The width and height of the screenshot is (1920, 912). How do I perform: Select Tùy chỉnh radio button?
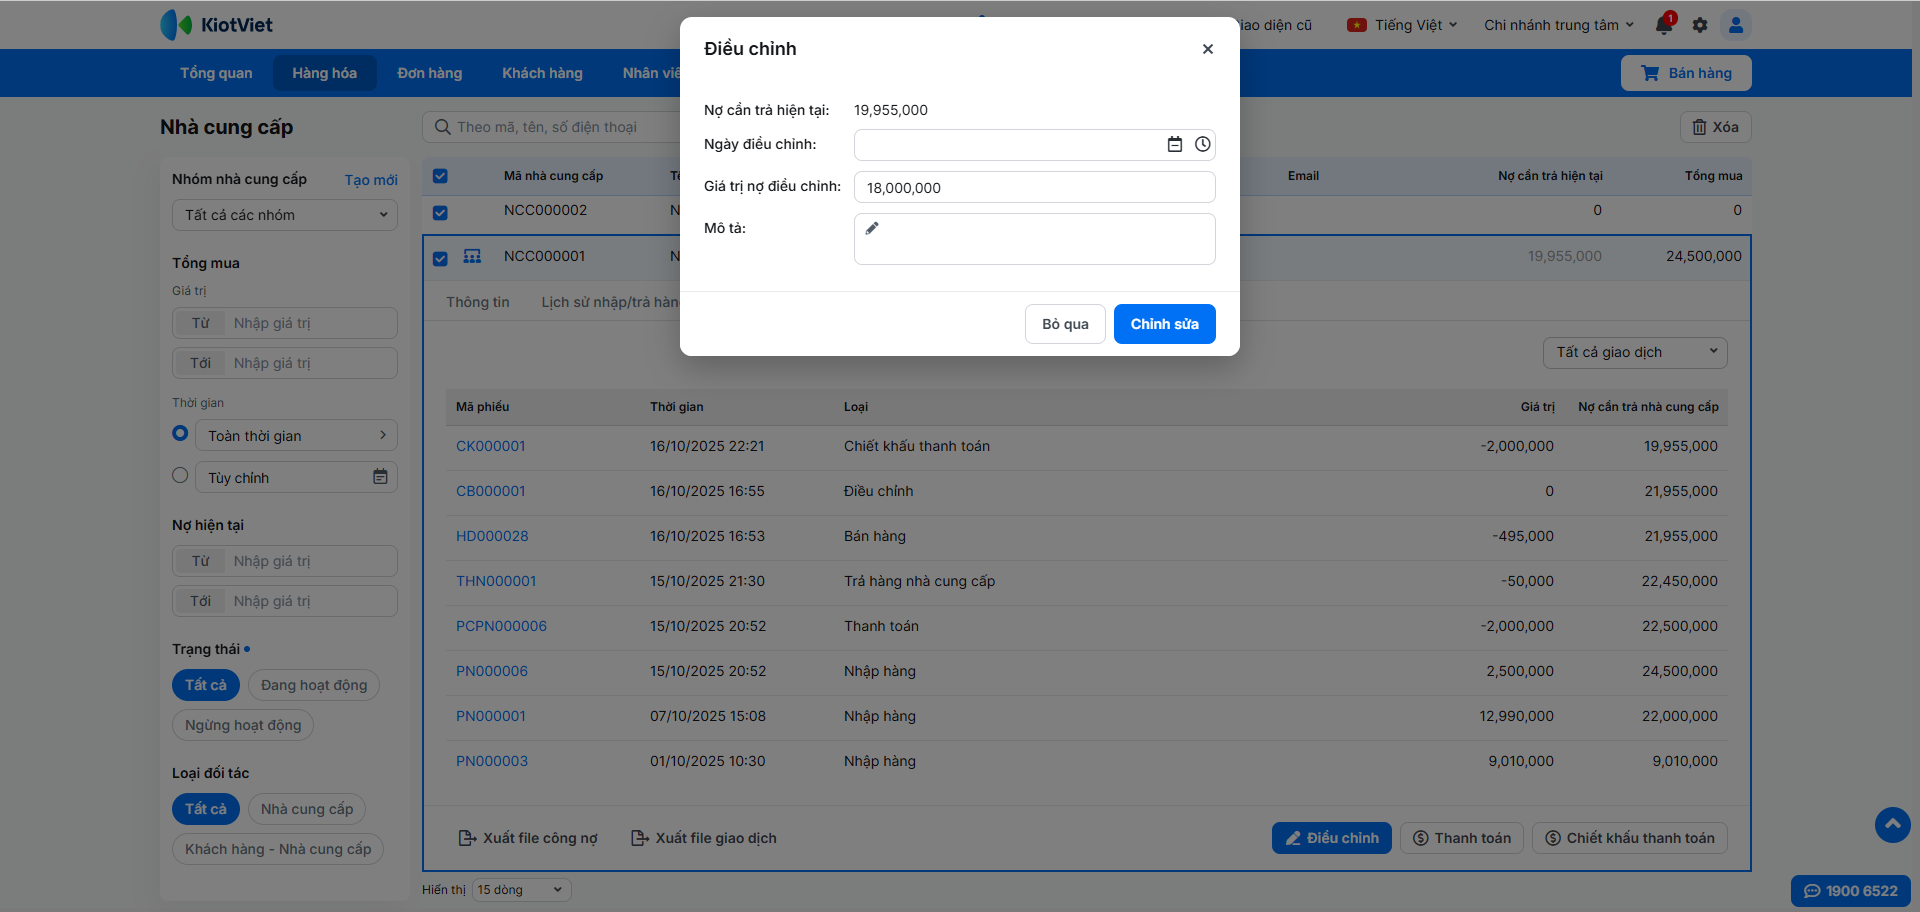180,475
